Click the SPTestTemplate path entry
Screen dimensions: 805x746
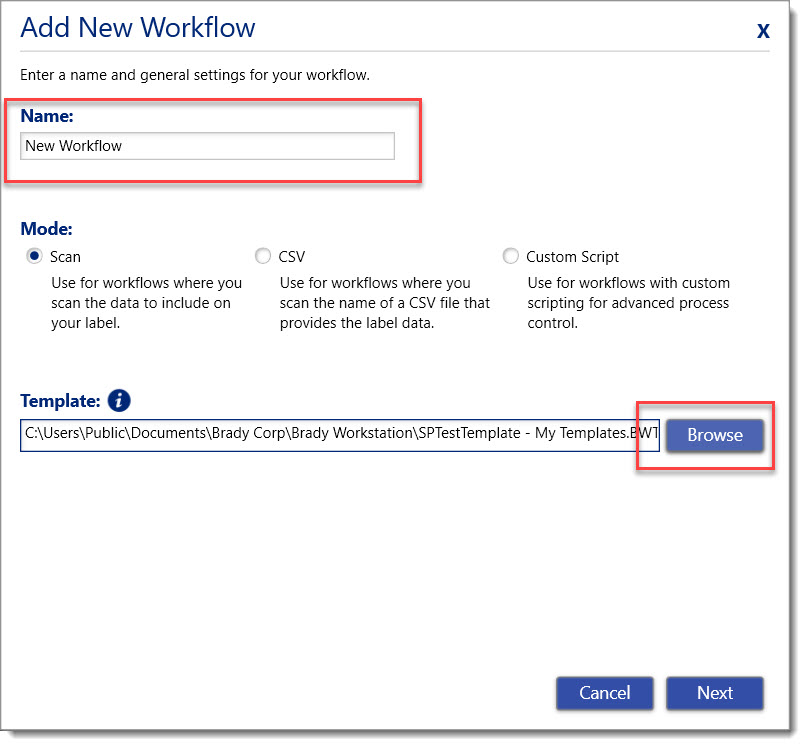point(340,434)
